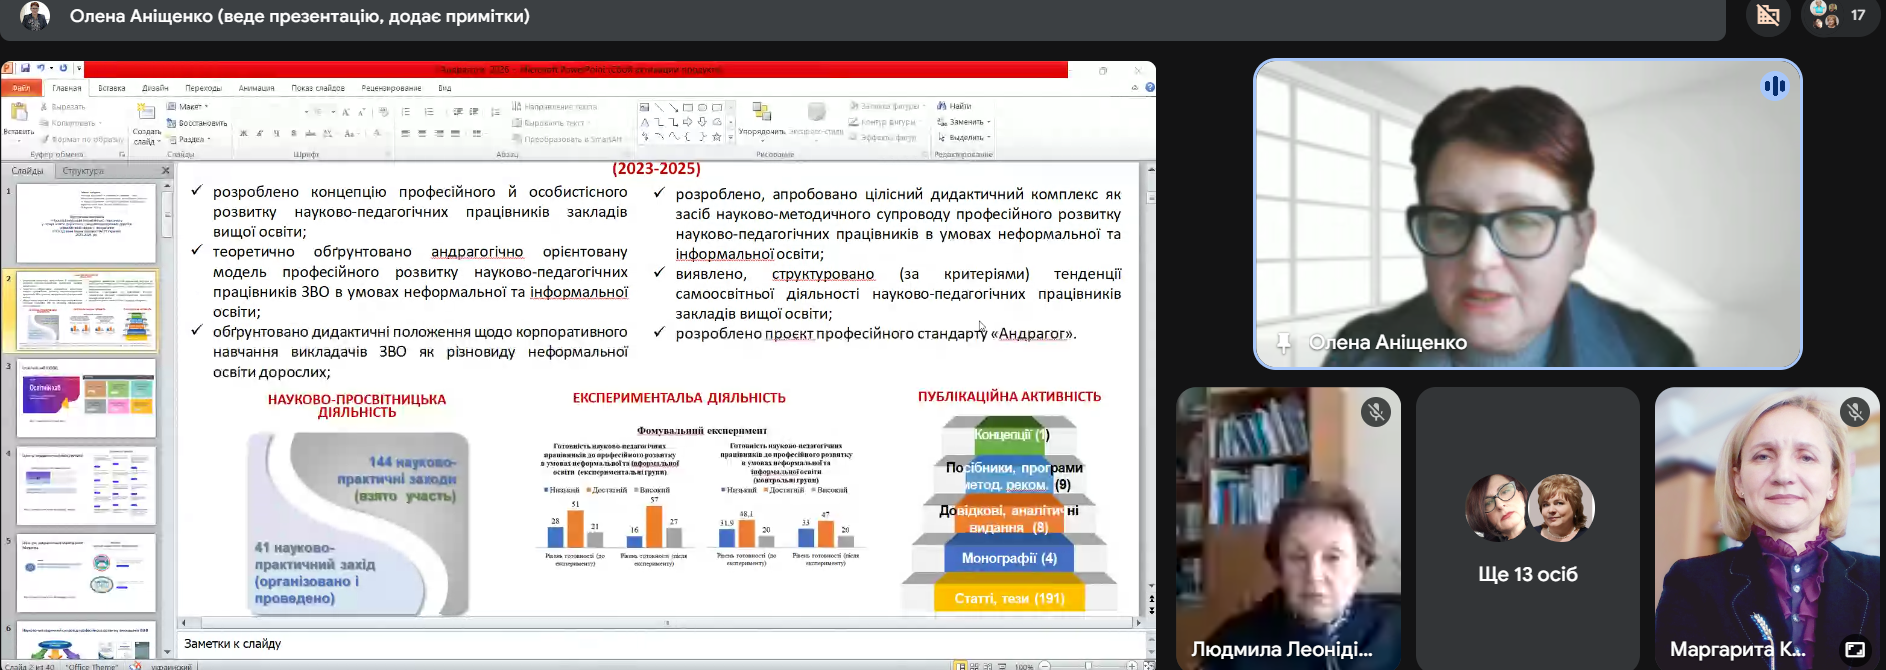This screenshot has height=670, width=1886.
Task: Open 'Ще 13 осіб' participants tile
Action: (1527, 528)
